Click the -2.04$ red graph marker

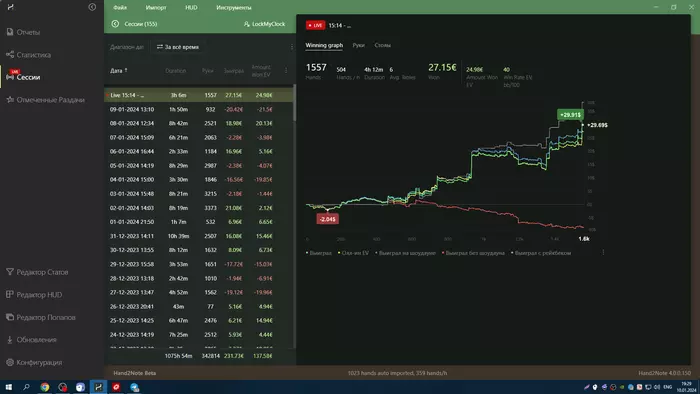[x=328, y=219]
